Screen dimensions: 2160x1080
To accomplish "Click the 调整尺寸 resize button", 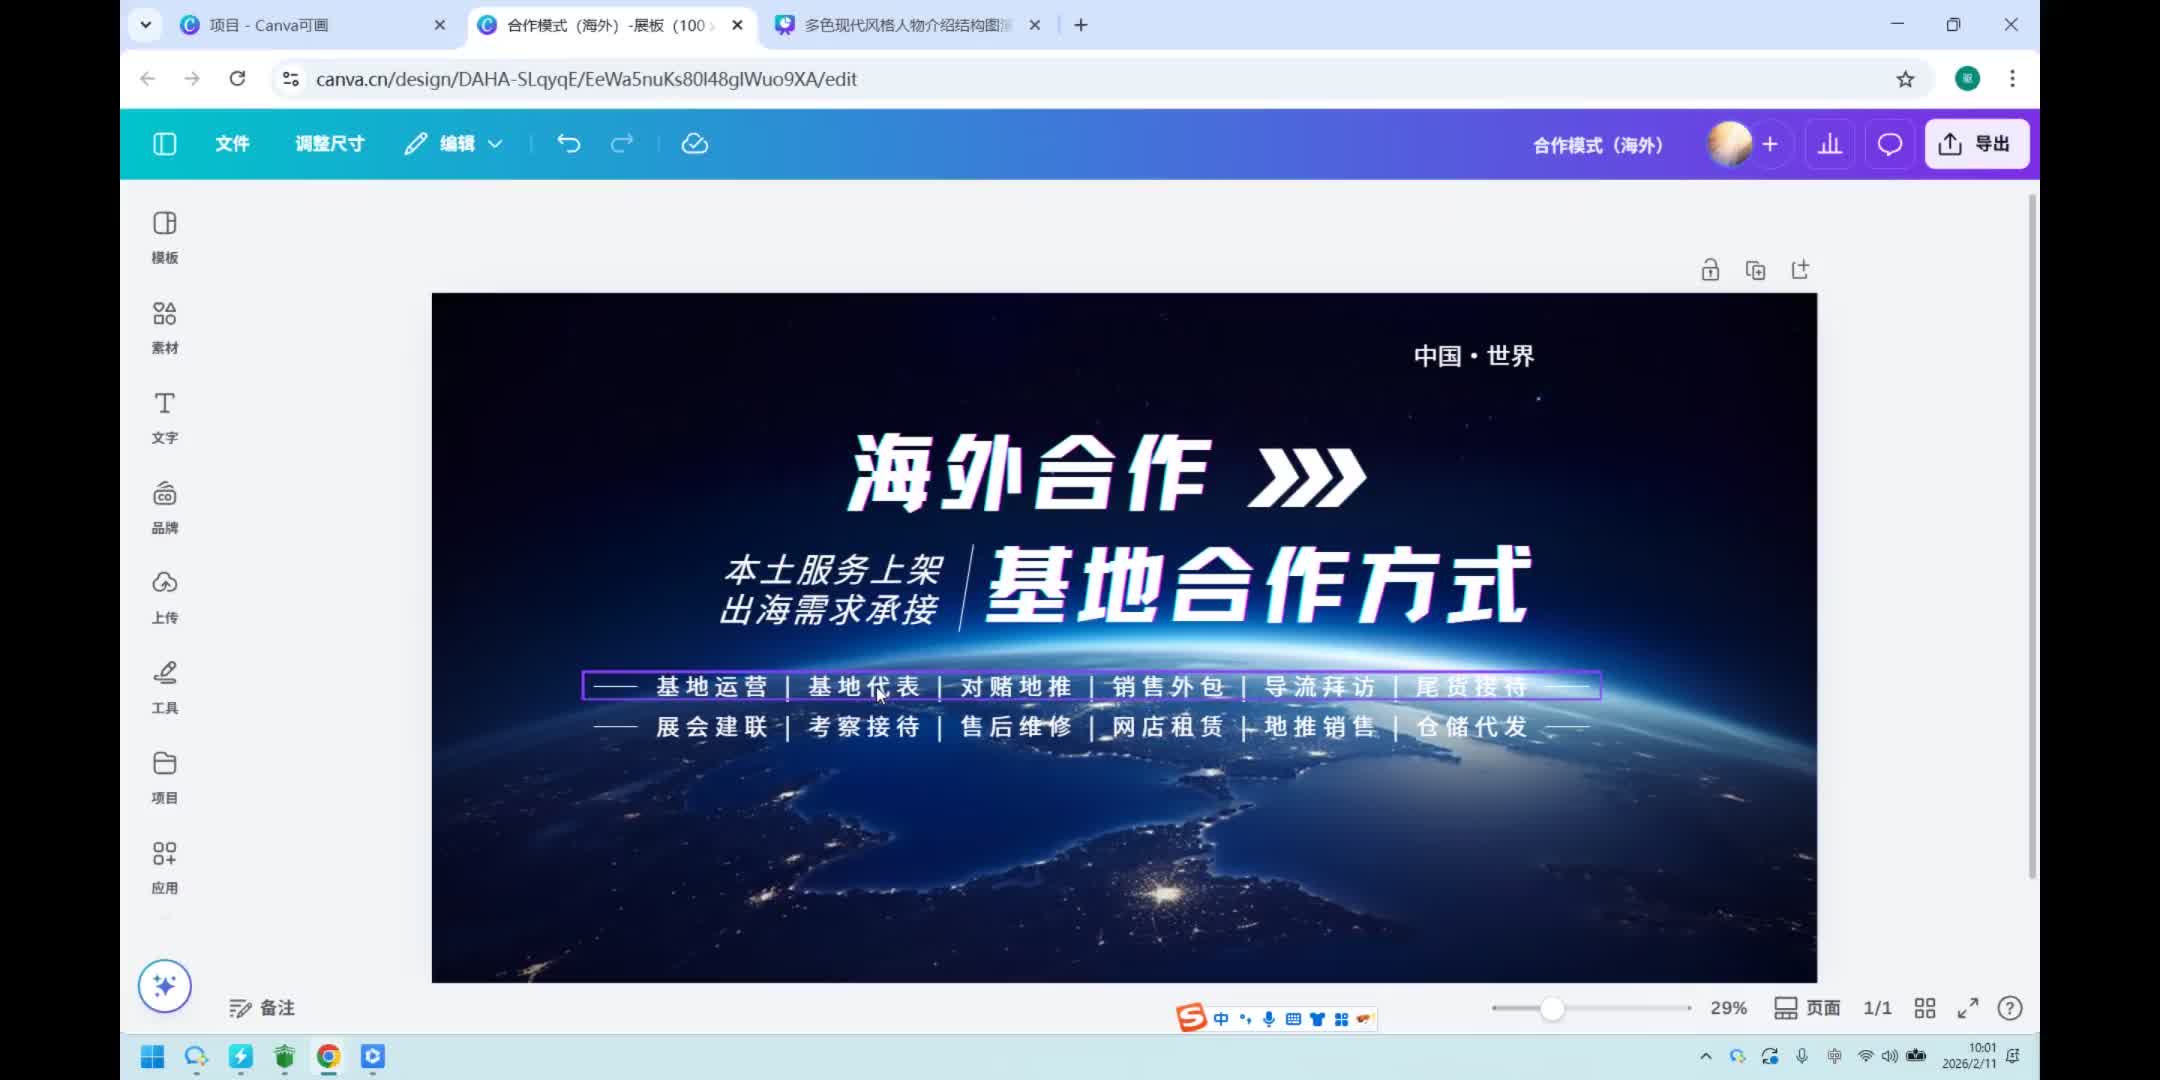I will point(329,144).
